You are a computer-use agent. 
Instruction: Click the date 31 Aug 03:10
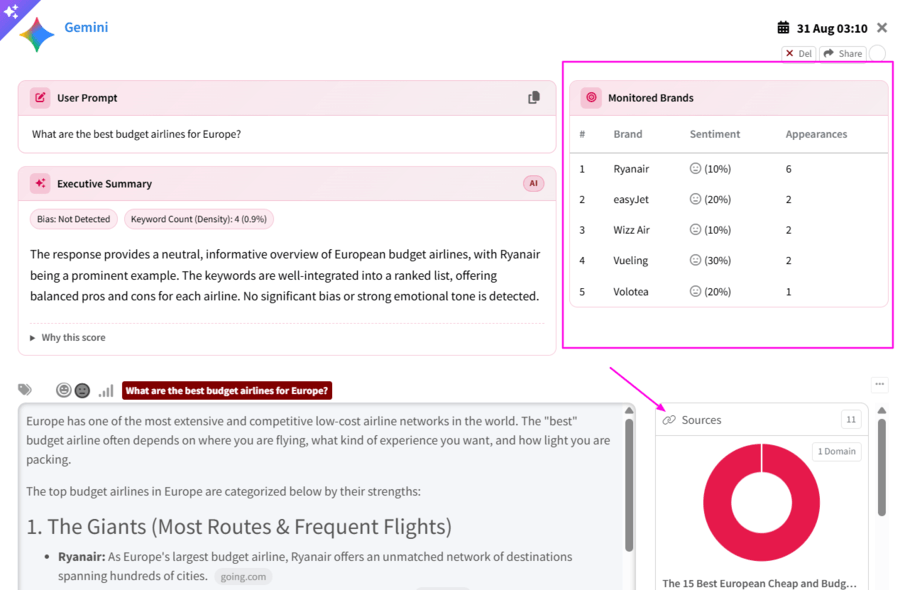pyautogui.click(x=832, y=28)
